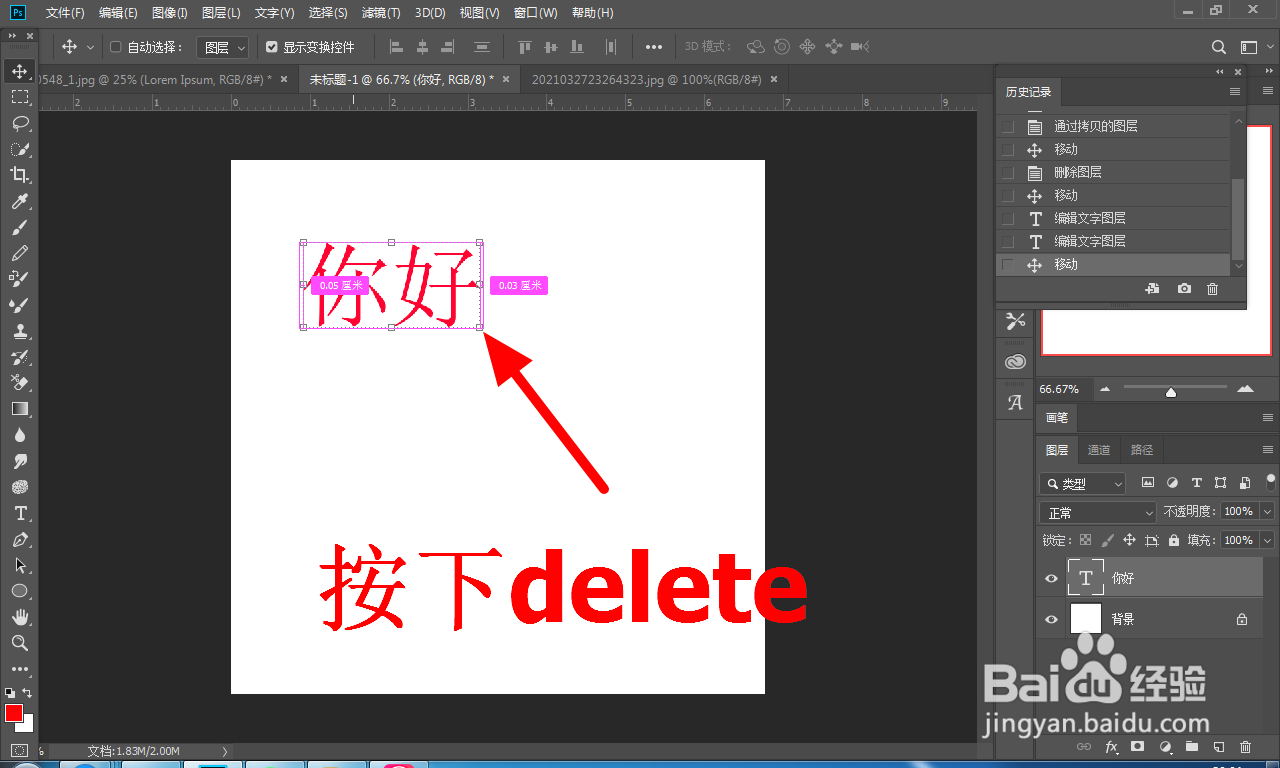Click the Search icon in options bar
1280x768 pixels.
point(1218,47)
